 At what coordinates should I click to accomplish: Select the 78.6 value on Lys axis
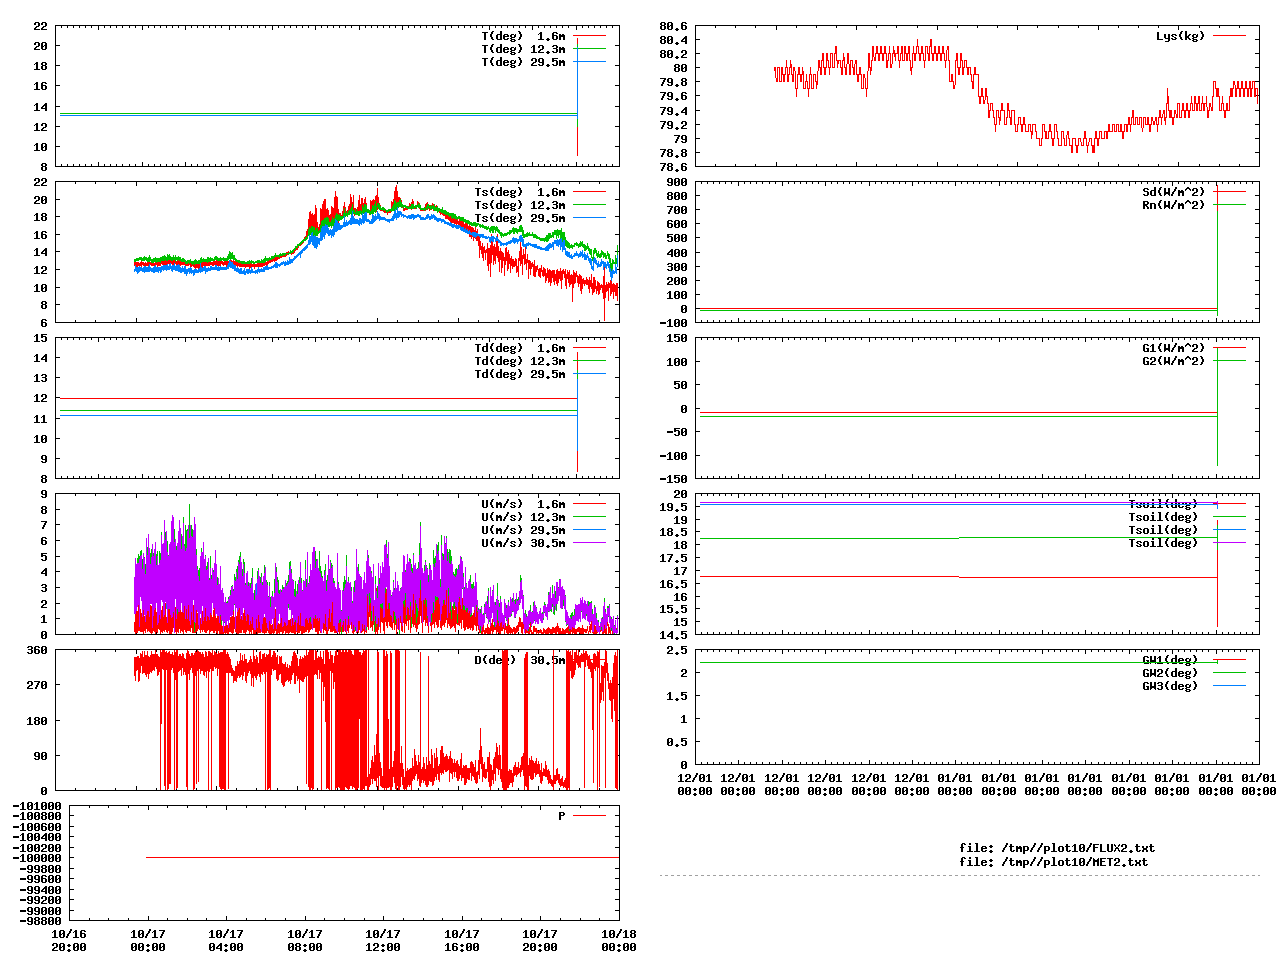coord(673,167)
